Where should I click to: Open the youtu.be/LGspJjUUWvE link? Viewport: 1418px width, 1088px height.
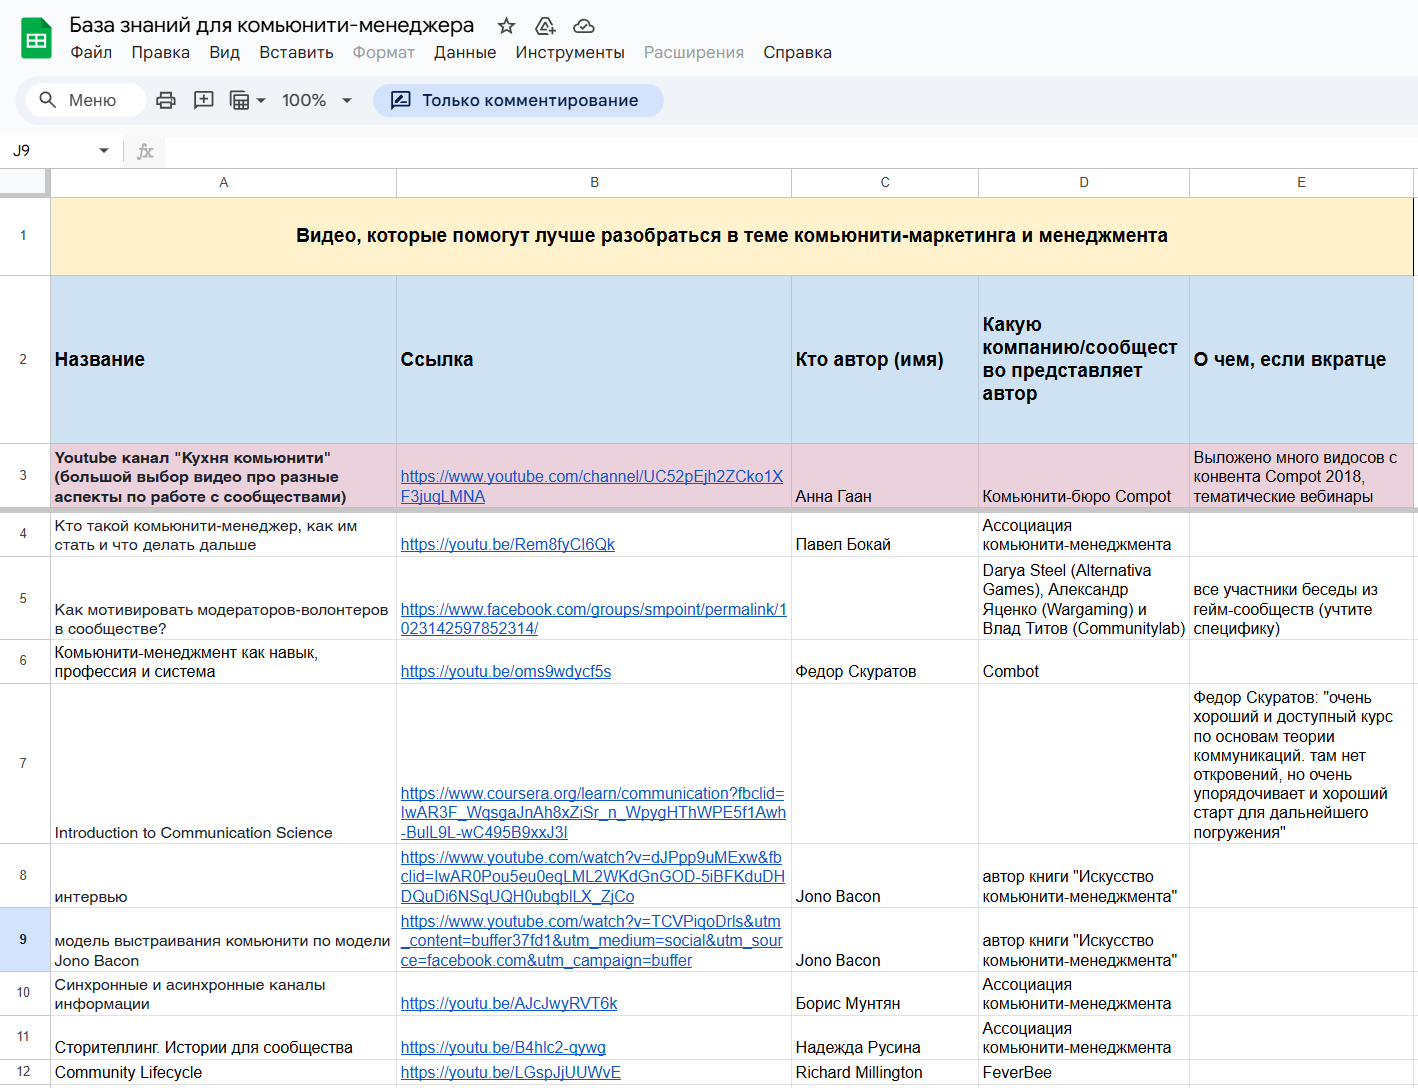(510, 1072)
